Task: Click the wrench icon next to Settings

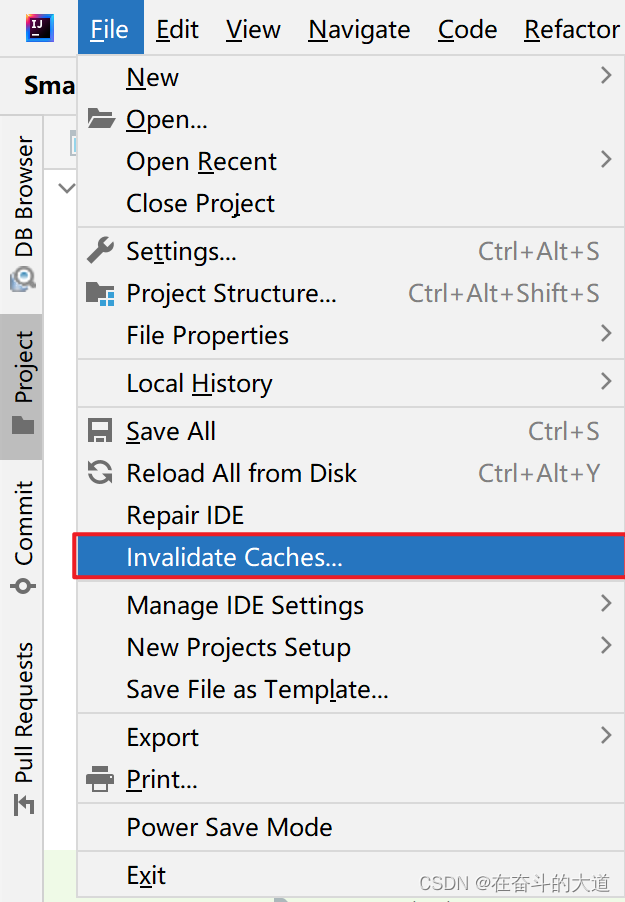Action: pos(100,250)
